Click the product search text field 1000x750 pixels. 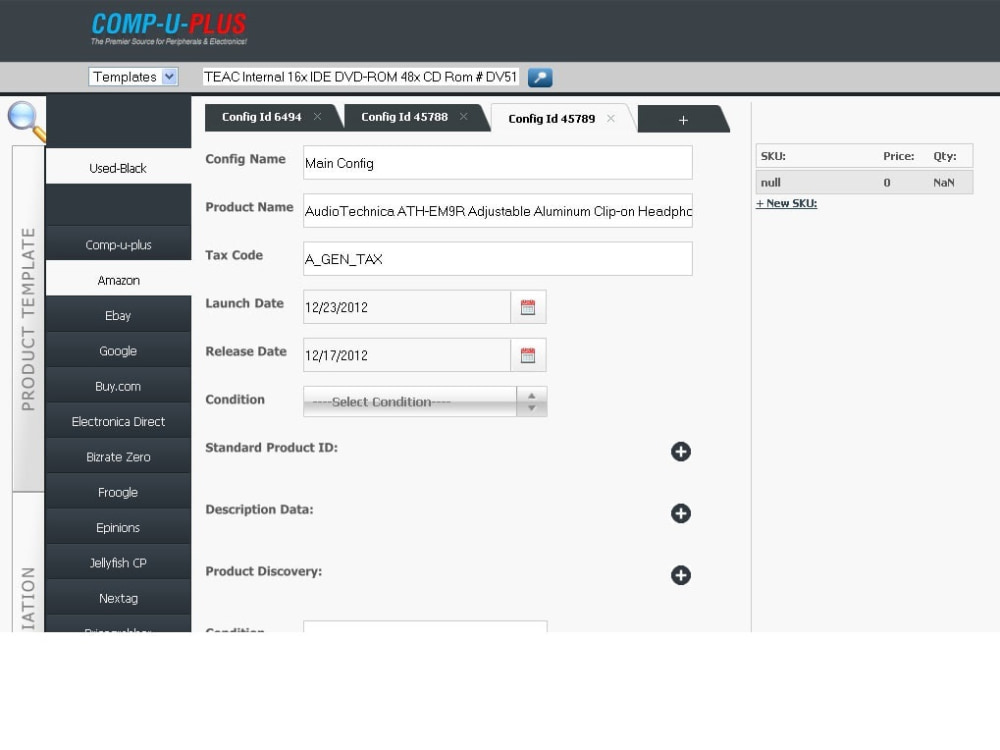tap(360, 77)
